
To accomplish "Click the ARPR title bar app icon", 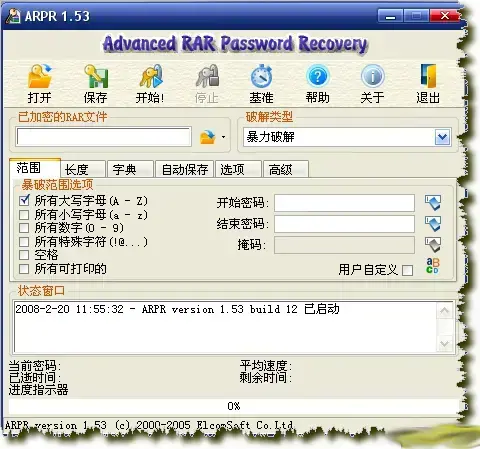I will (13, 16).
